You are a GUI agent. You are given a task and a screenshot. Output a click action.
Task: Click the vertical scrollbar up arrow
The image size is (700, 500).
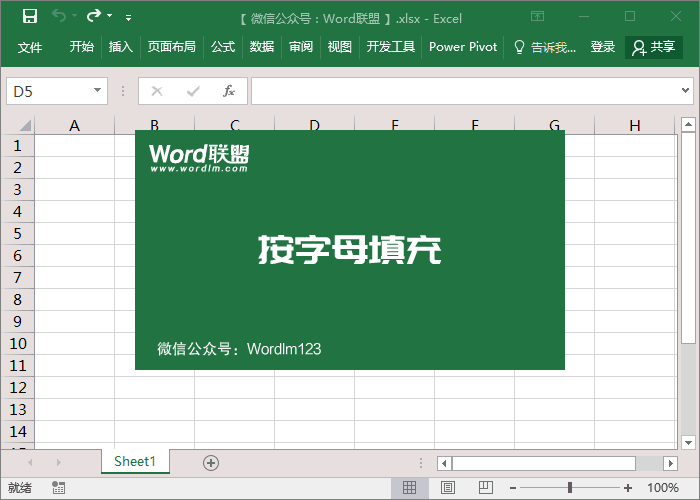pyautogui.click(x=688, y=125)
